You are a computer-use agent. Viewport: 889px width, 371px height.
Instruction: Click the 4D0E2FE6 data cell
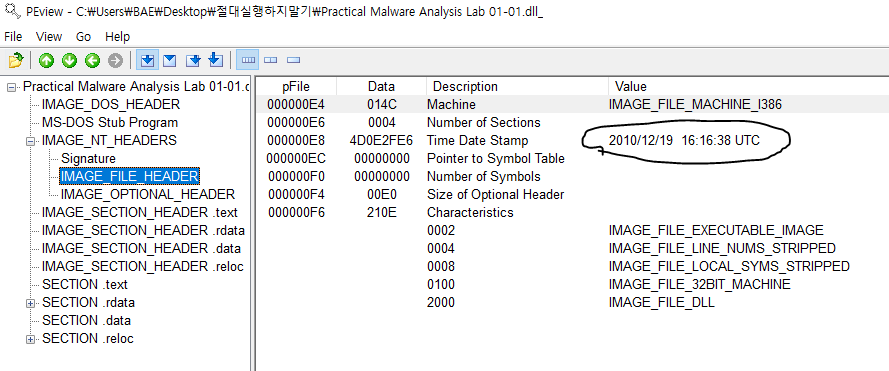coord(382,141)
